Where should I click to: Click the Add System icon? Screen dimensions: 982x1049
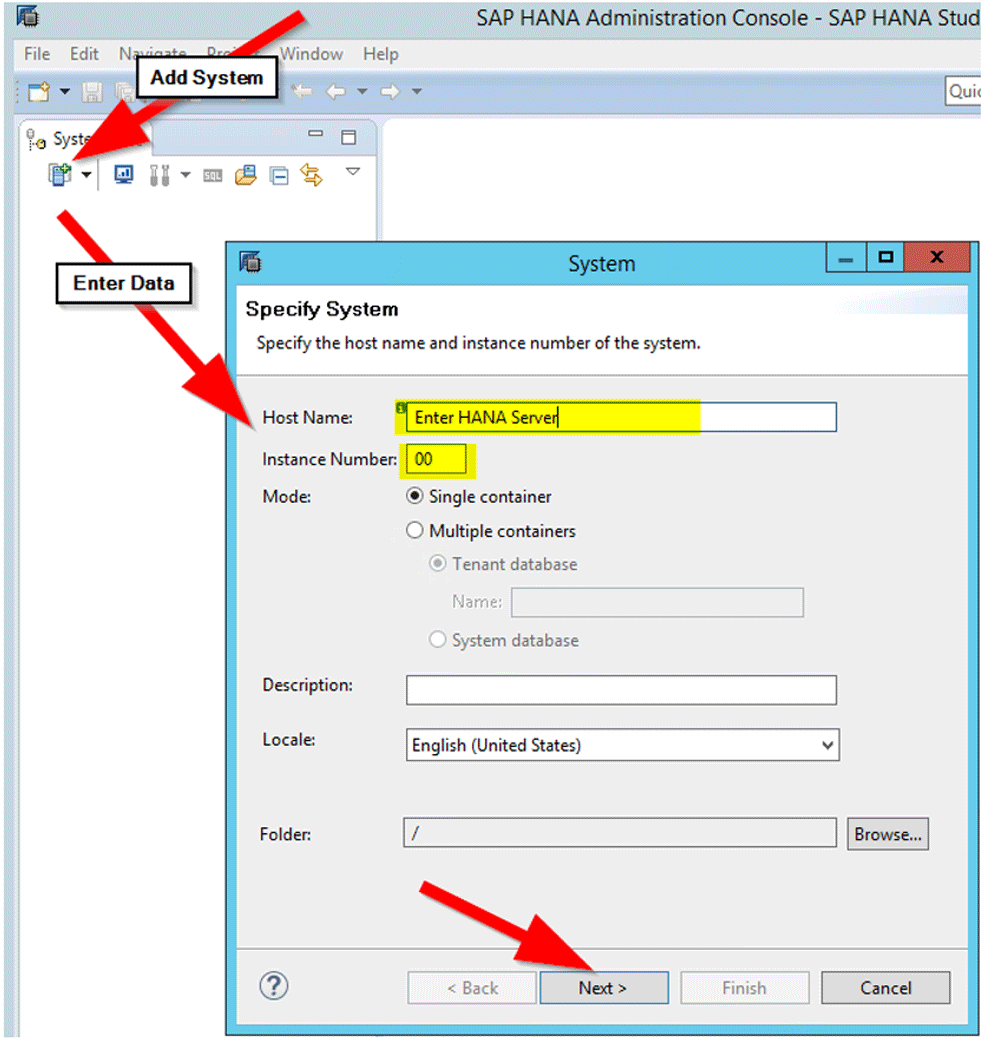(60, 175)
